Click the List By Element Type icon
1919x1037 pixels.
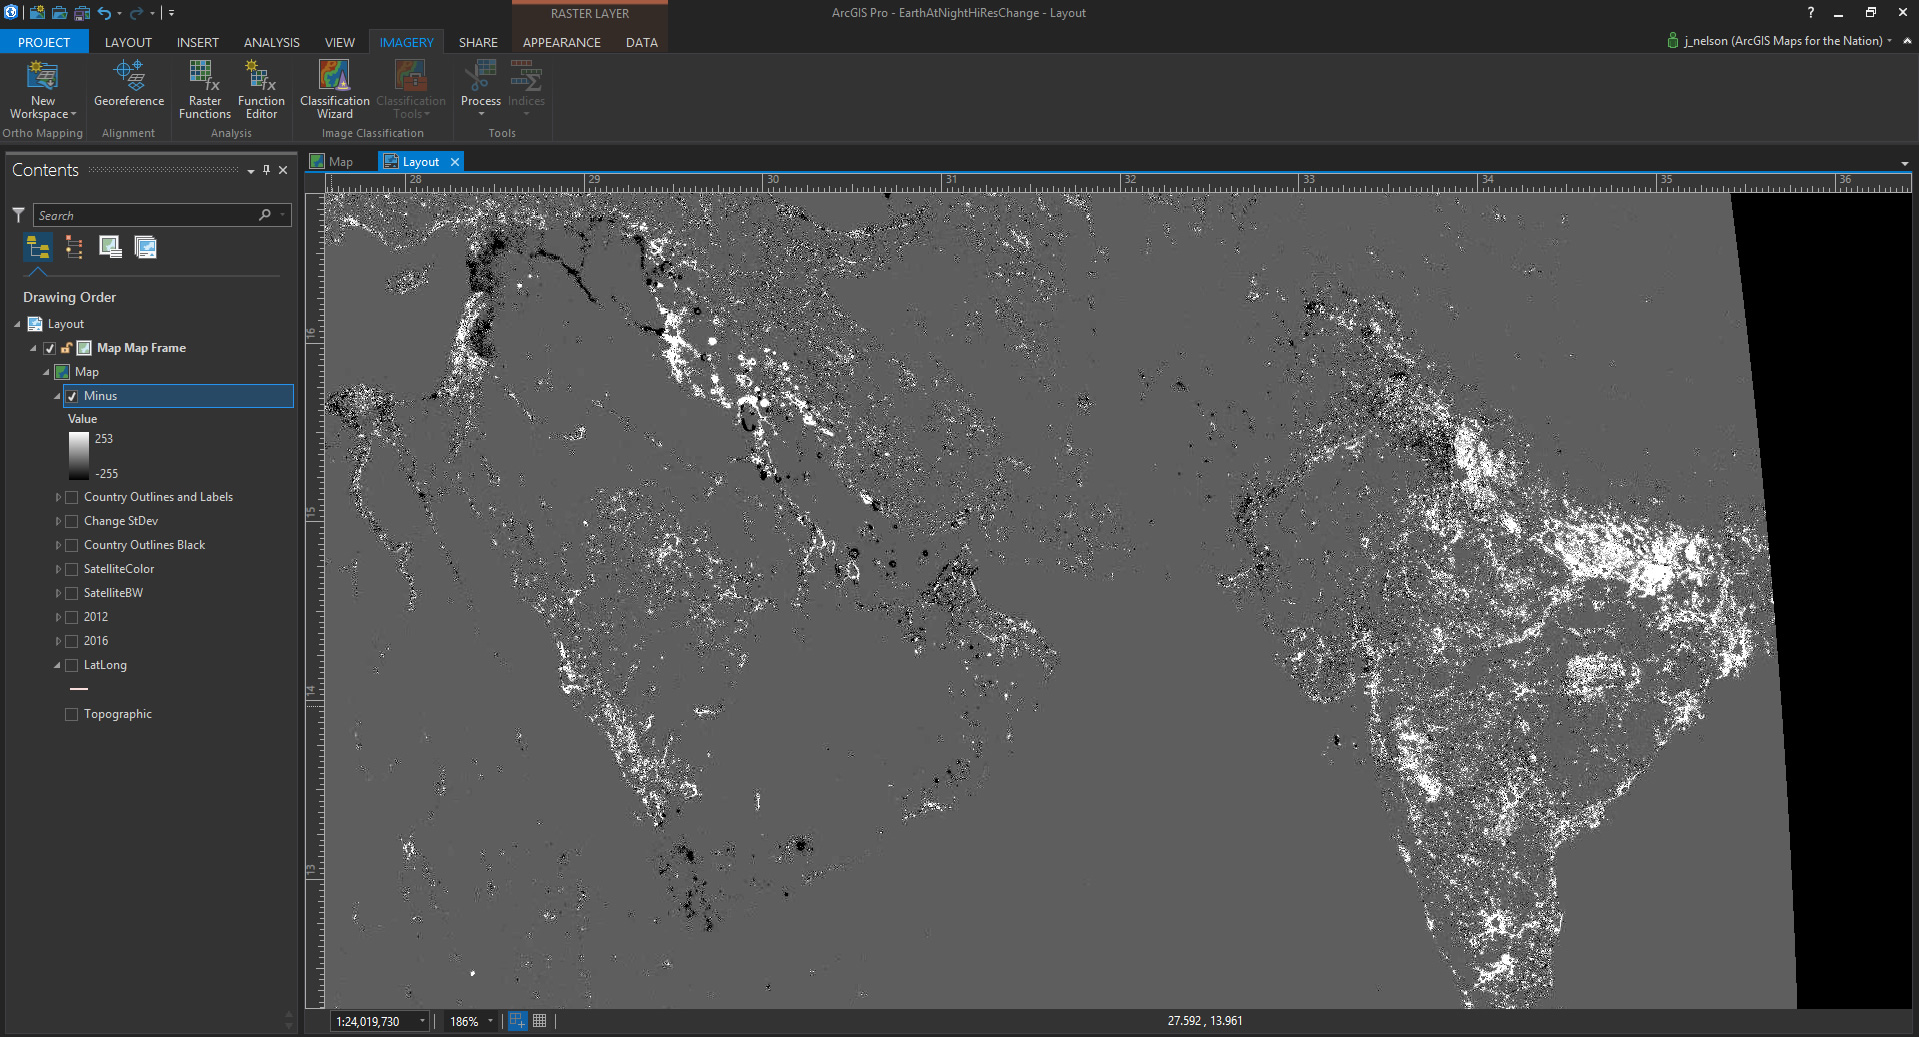point(74,247)
